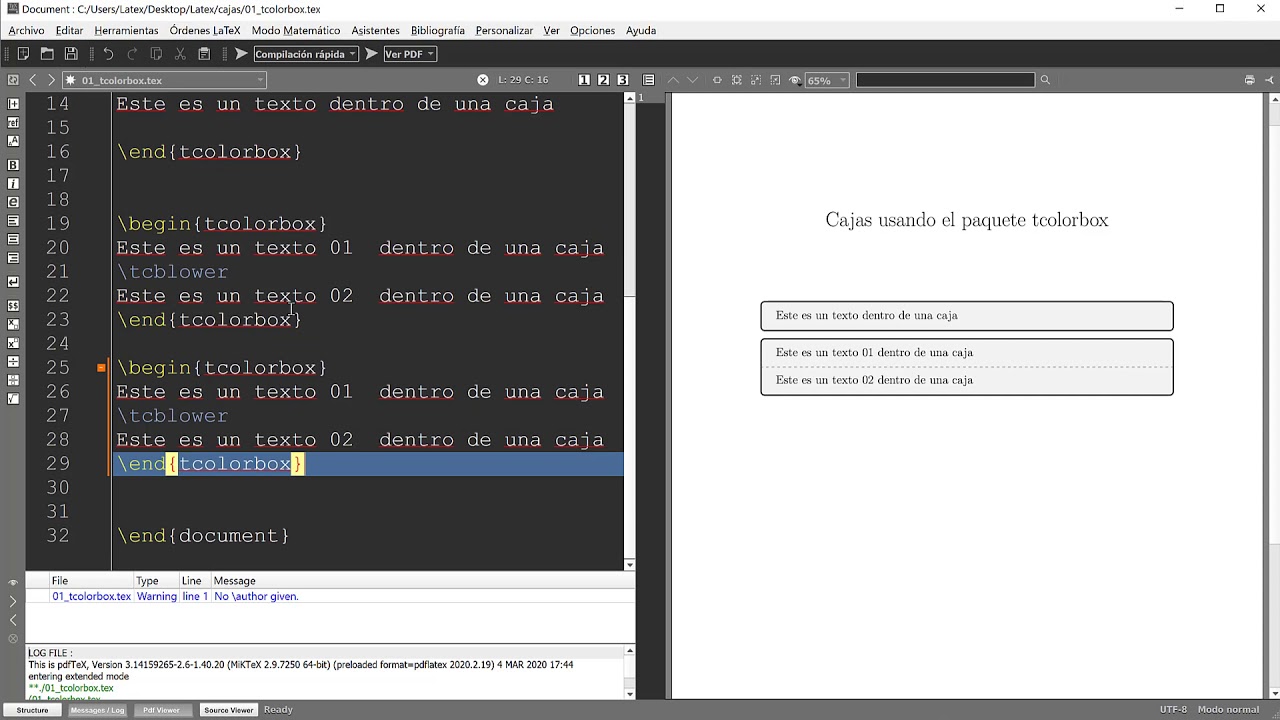1280x720 pixels.
Task: Navigate to previous document arrow
Action: click(33, 80)
